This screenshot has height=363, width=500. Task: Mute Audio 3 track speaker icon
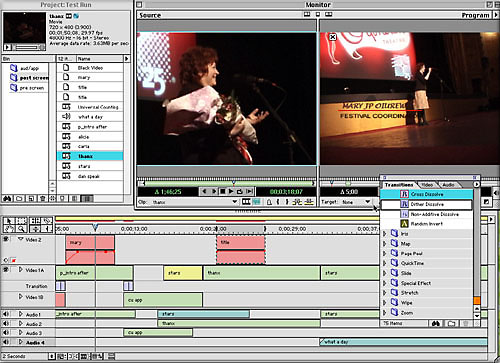point(6,333)
